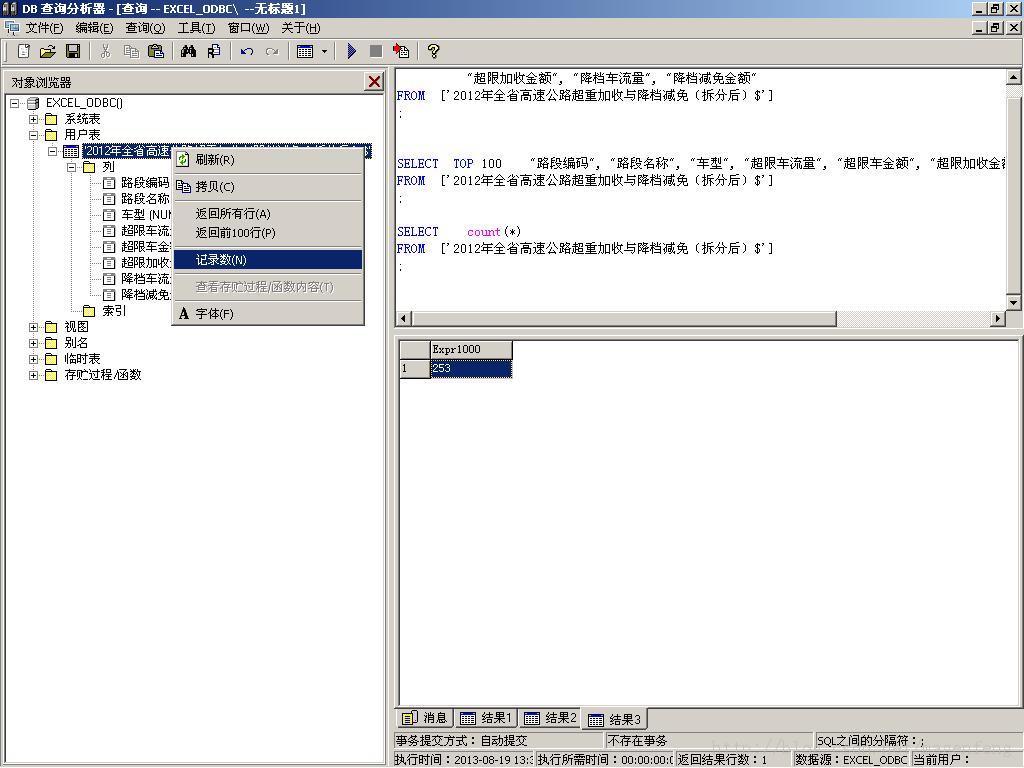The image size is (1024, 768).
Task: Click the toolbar icon right of Stop
Action: click(x=400, y=51)
